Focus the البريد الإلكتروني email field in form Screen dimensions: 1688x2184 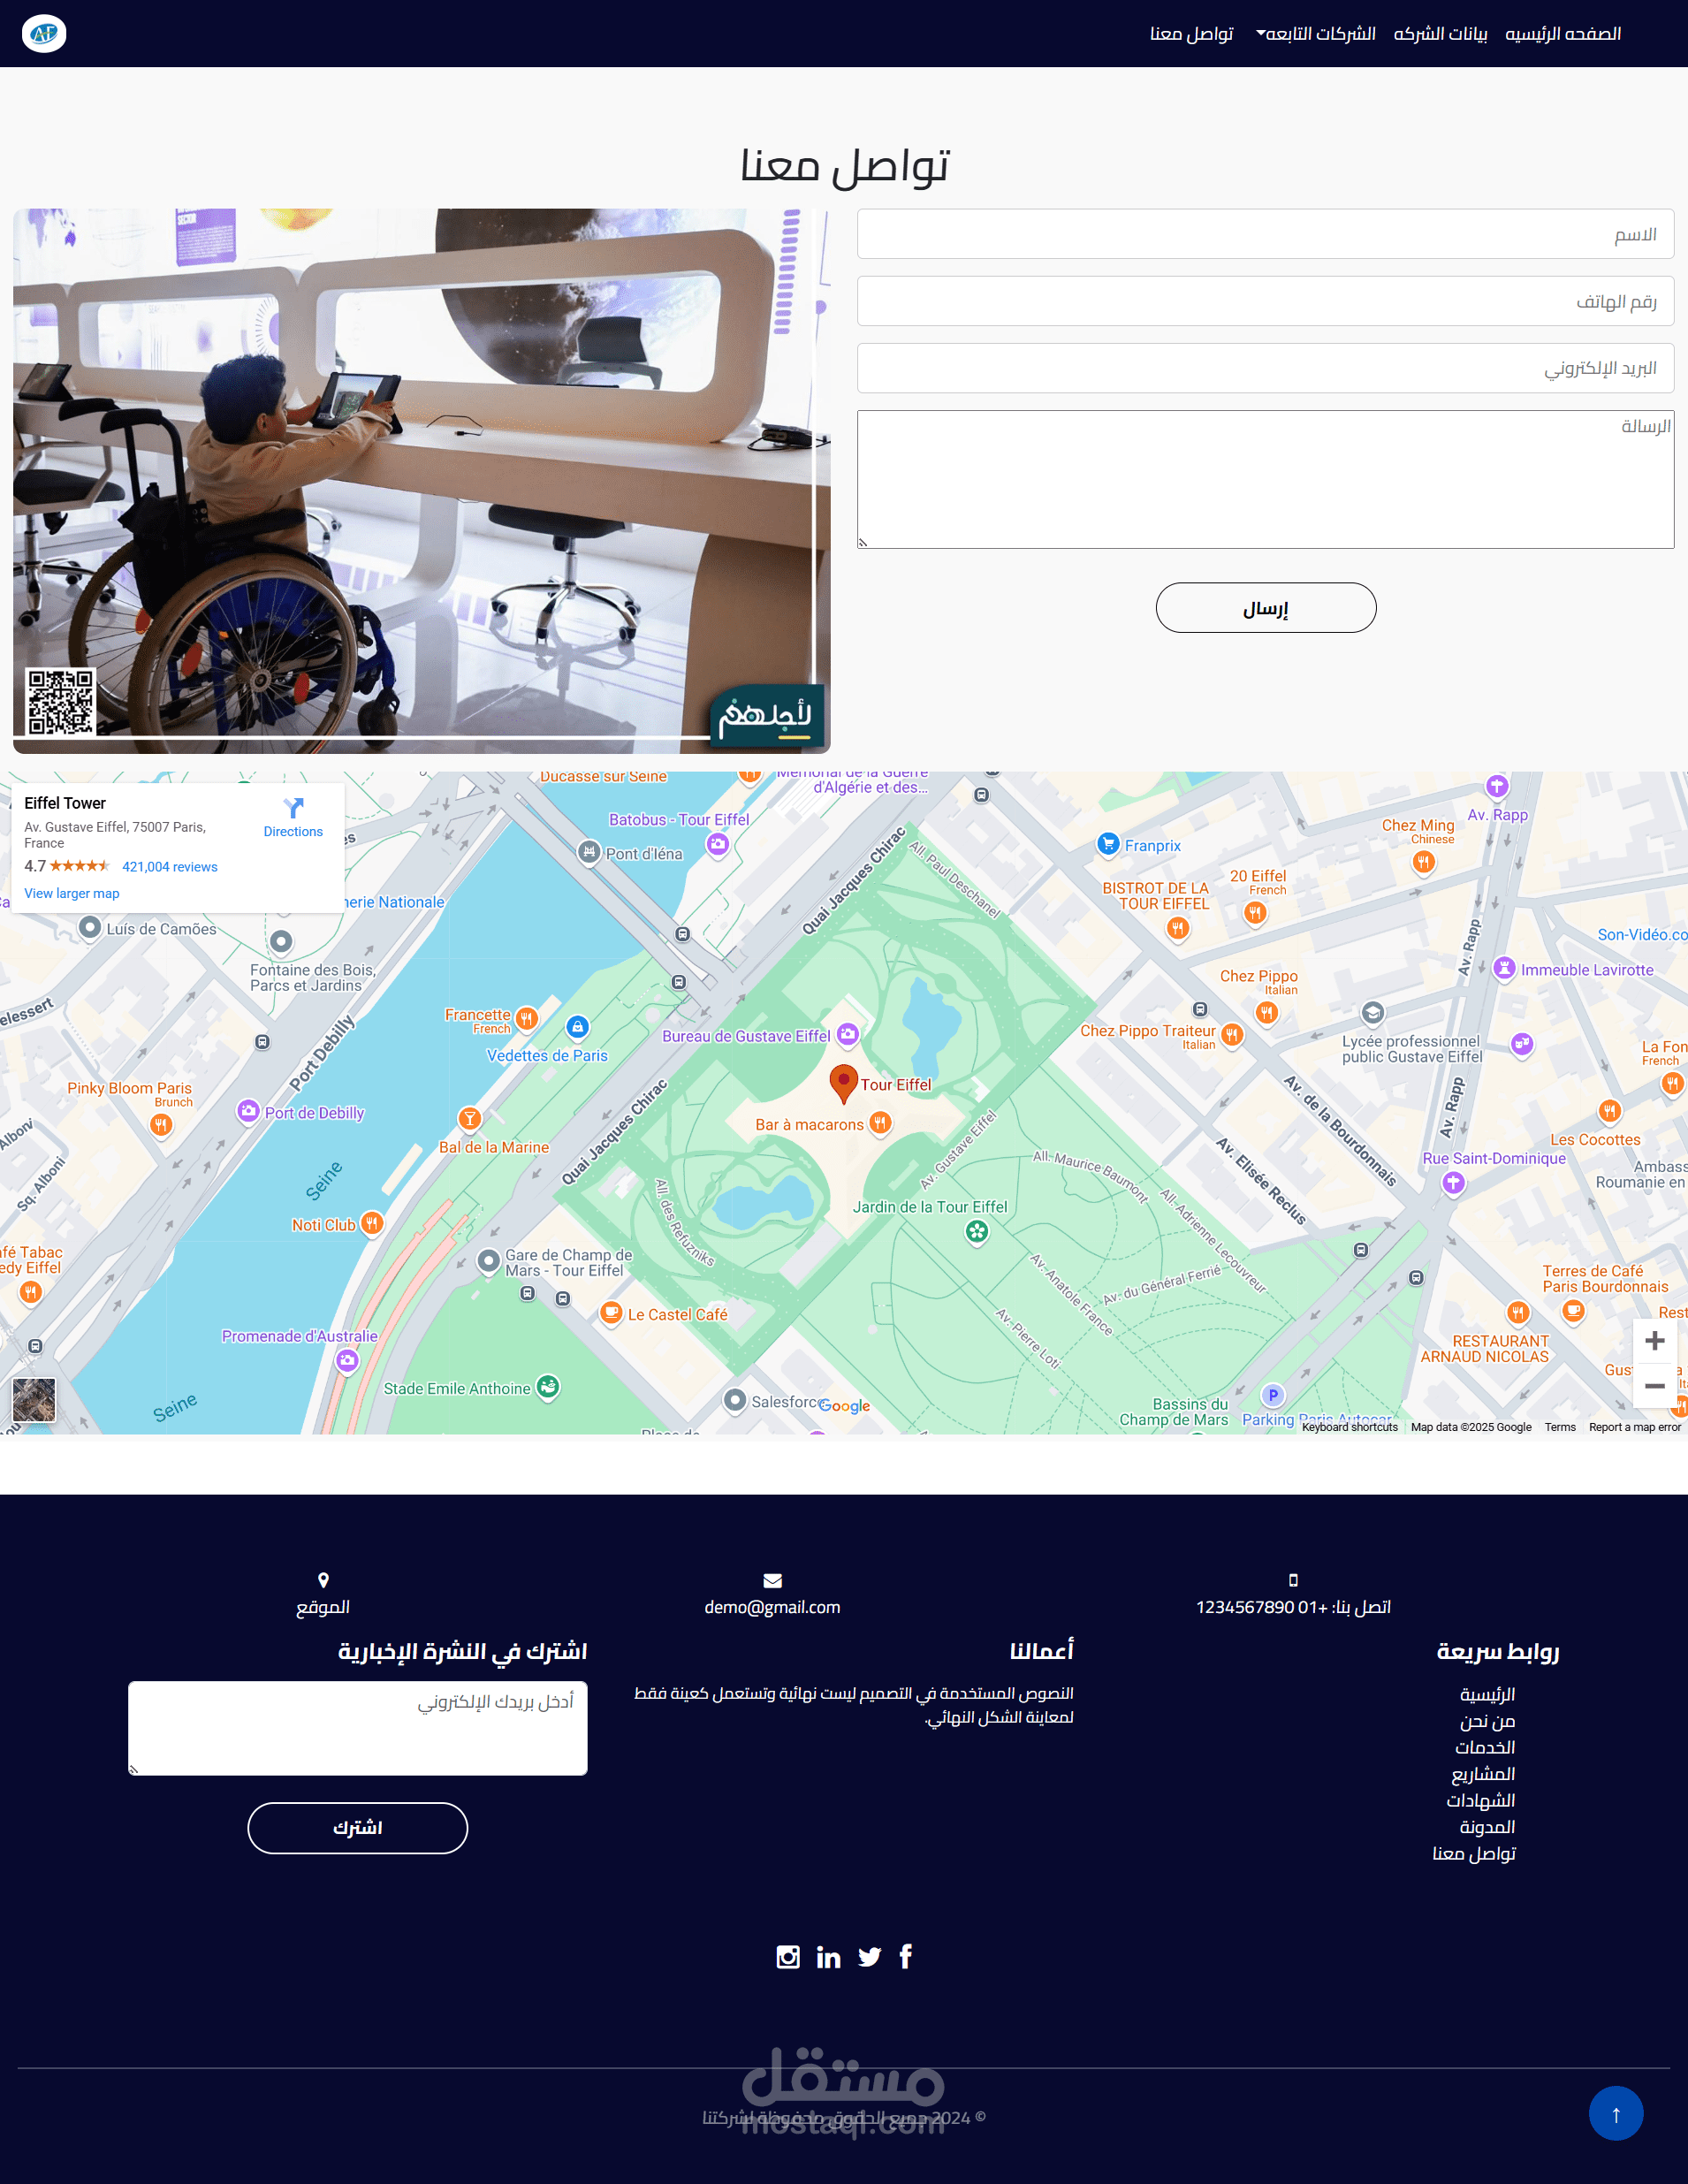[1265, 368]
